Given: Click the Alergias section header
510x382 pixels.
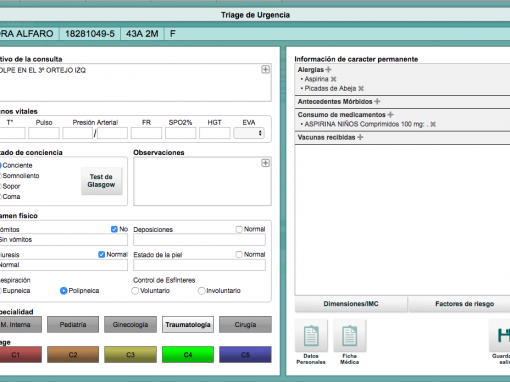Looking at the screenshot, I should (311, 69).
